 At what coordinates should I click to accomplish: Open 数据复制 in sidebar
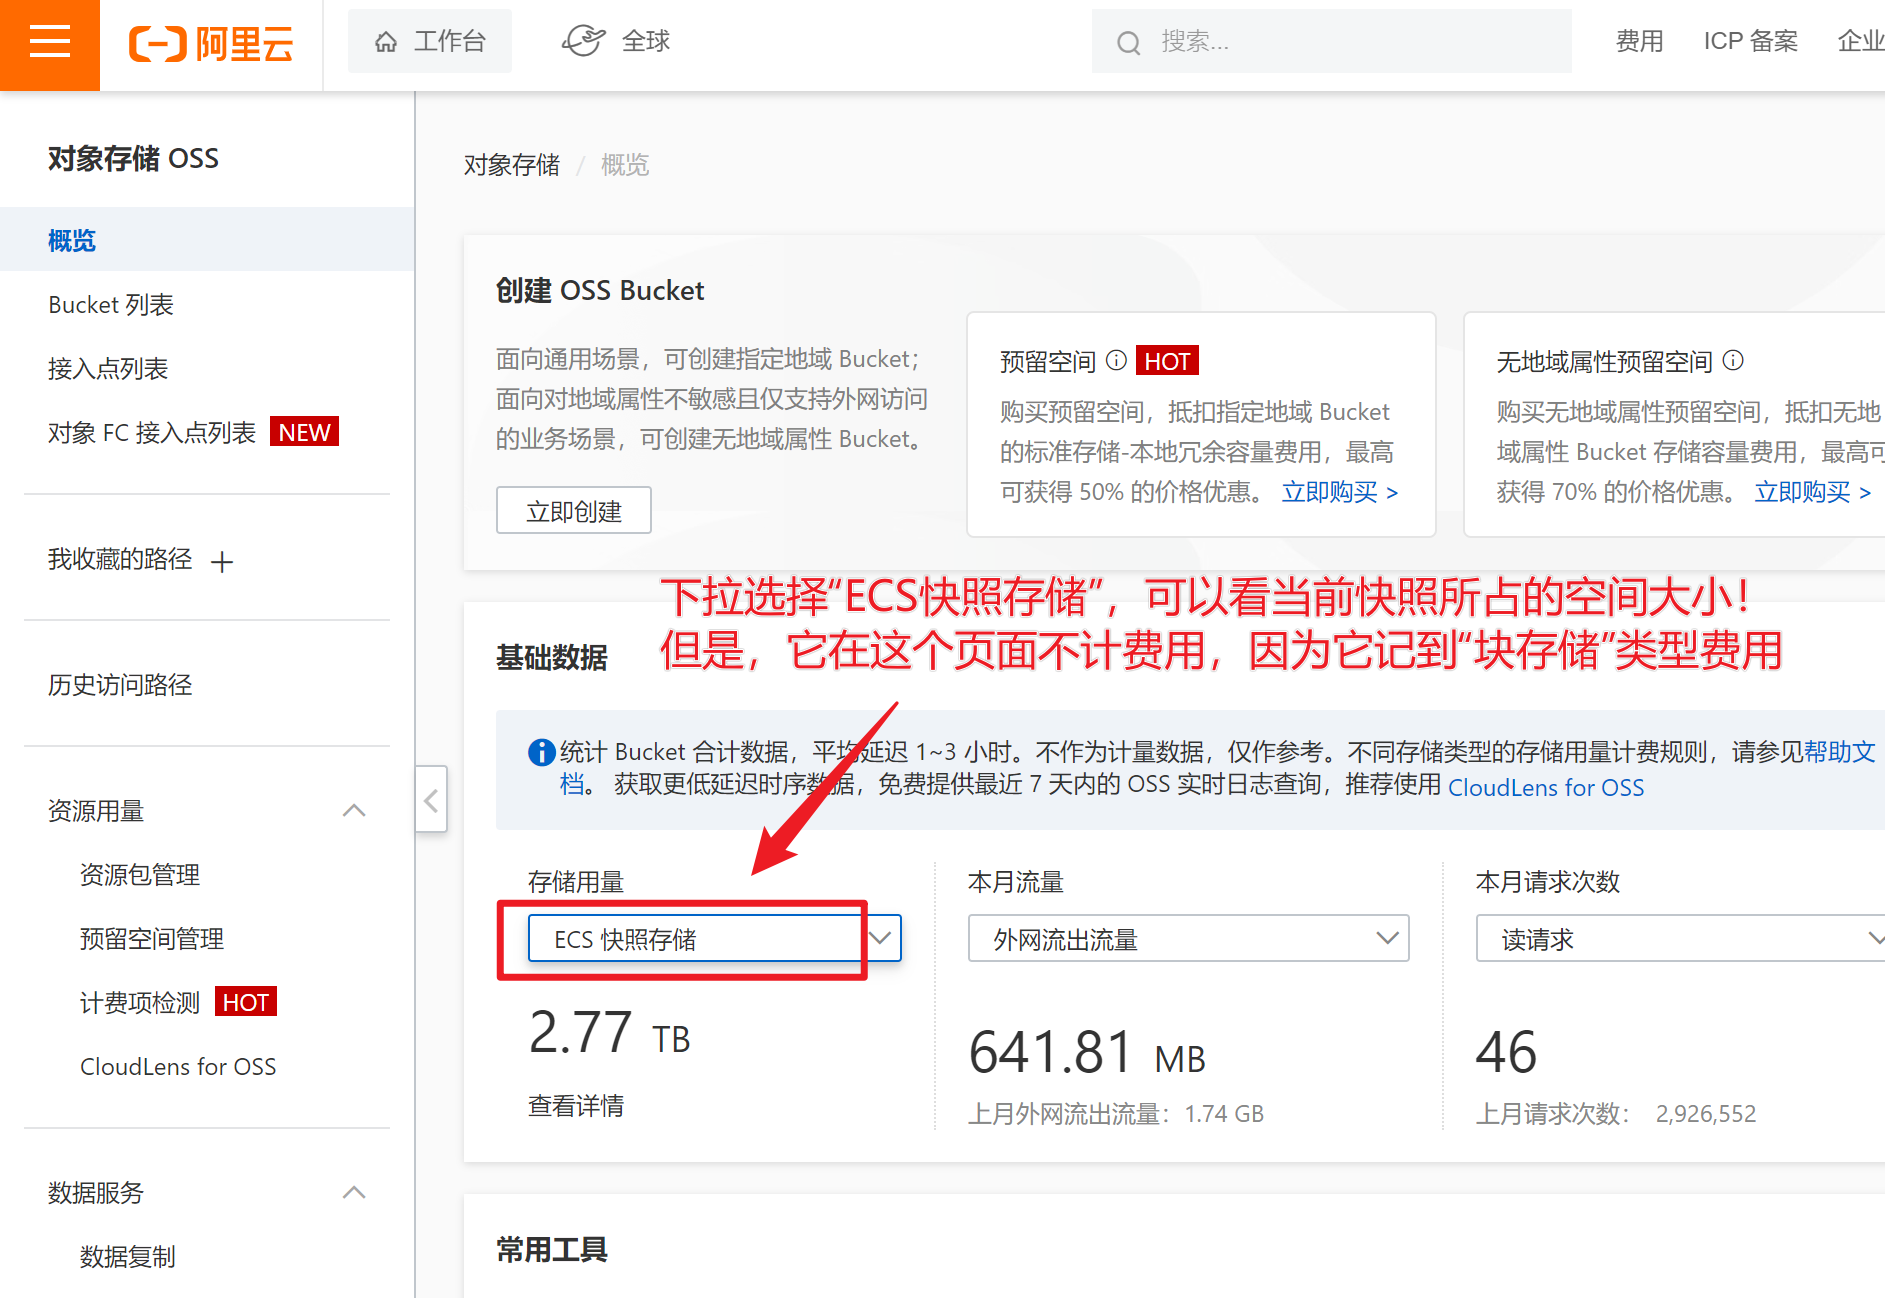tap(128, 1257)
